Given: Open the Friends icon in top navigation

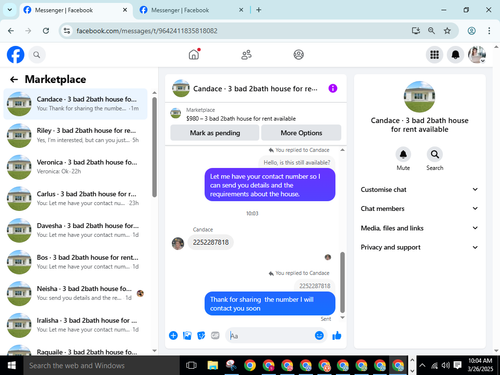Looking at the screenshot, I should (x=246, y=54).
